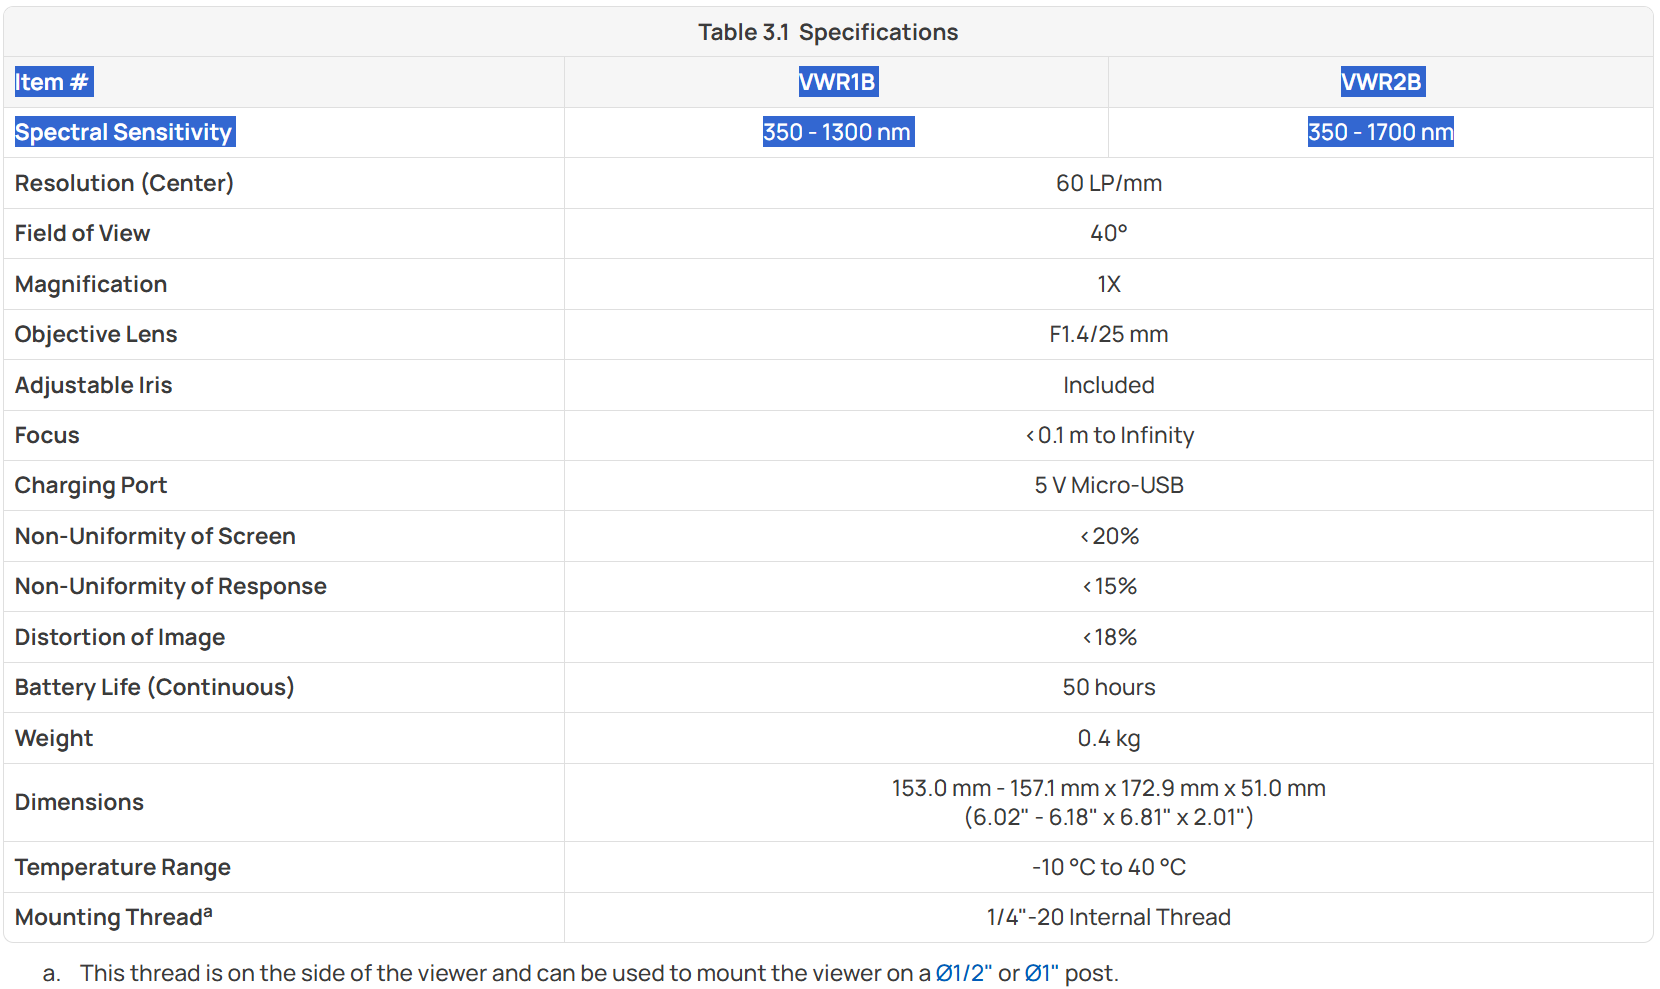
Task: Click the '350 - 1300 nm' value
Action: (837, 132)
